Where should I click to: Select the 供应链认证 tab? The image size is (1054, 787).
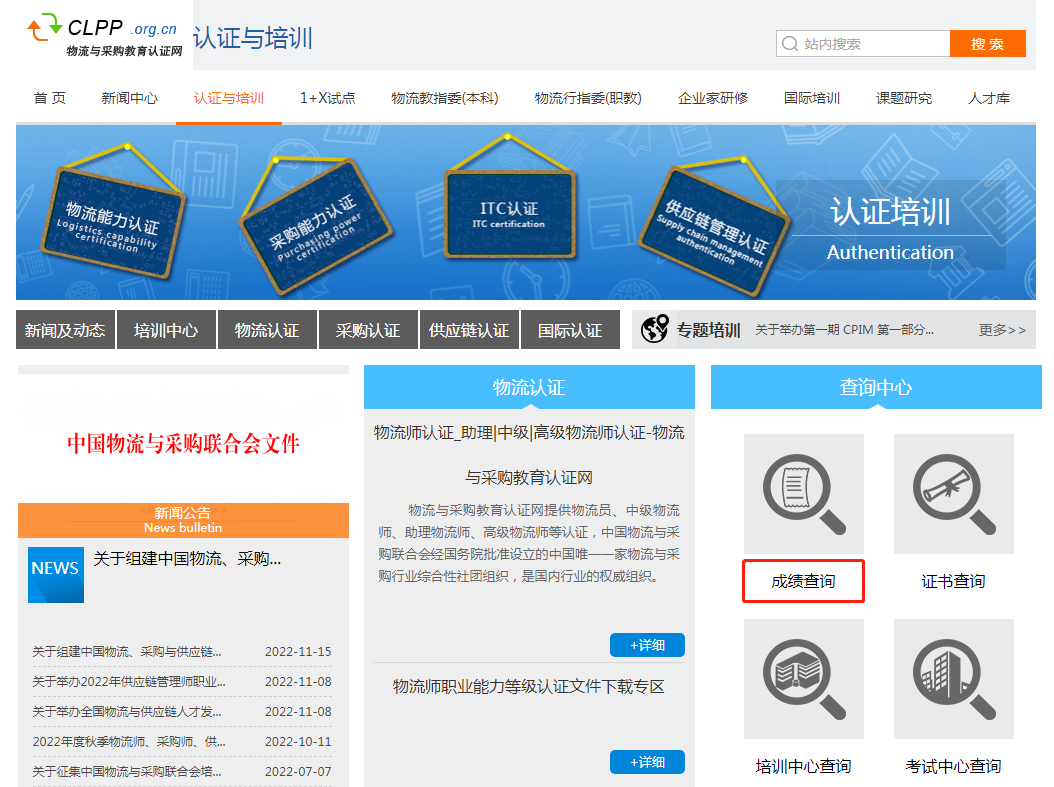[x=469, y=329]
